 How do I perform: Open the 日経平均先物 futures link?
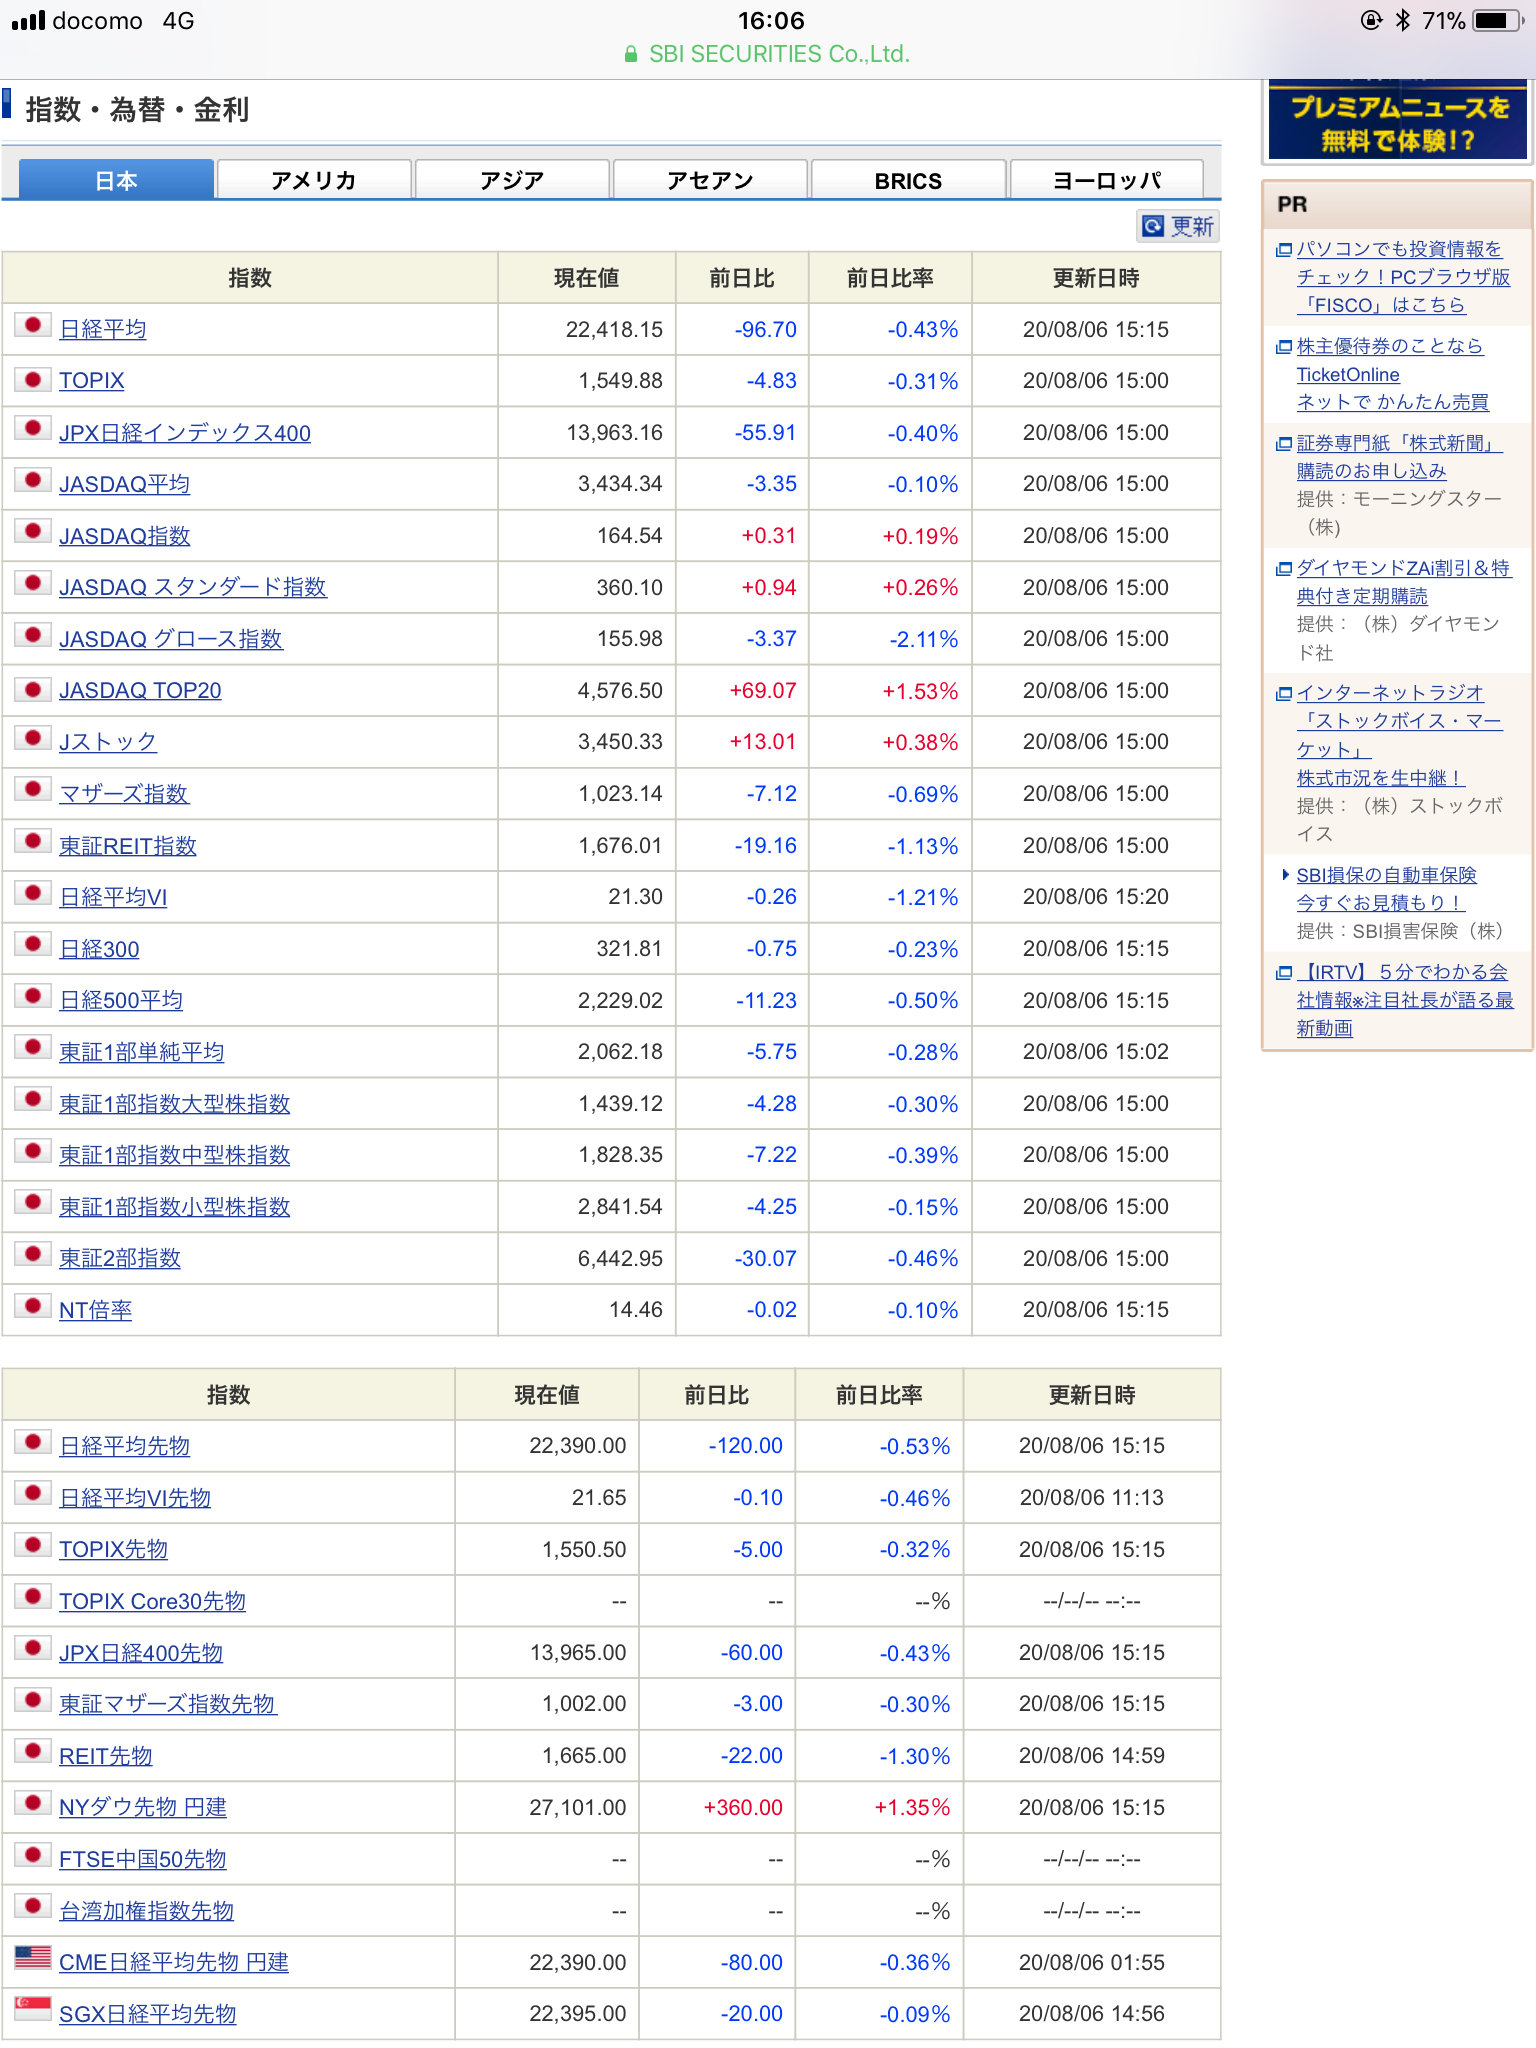[125, 1446]
